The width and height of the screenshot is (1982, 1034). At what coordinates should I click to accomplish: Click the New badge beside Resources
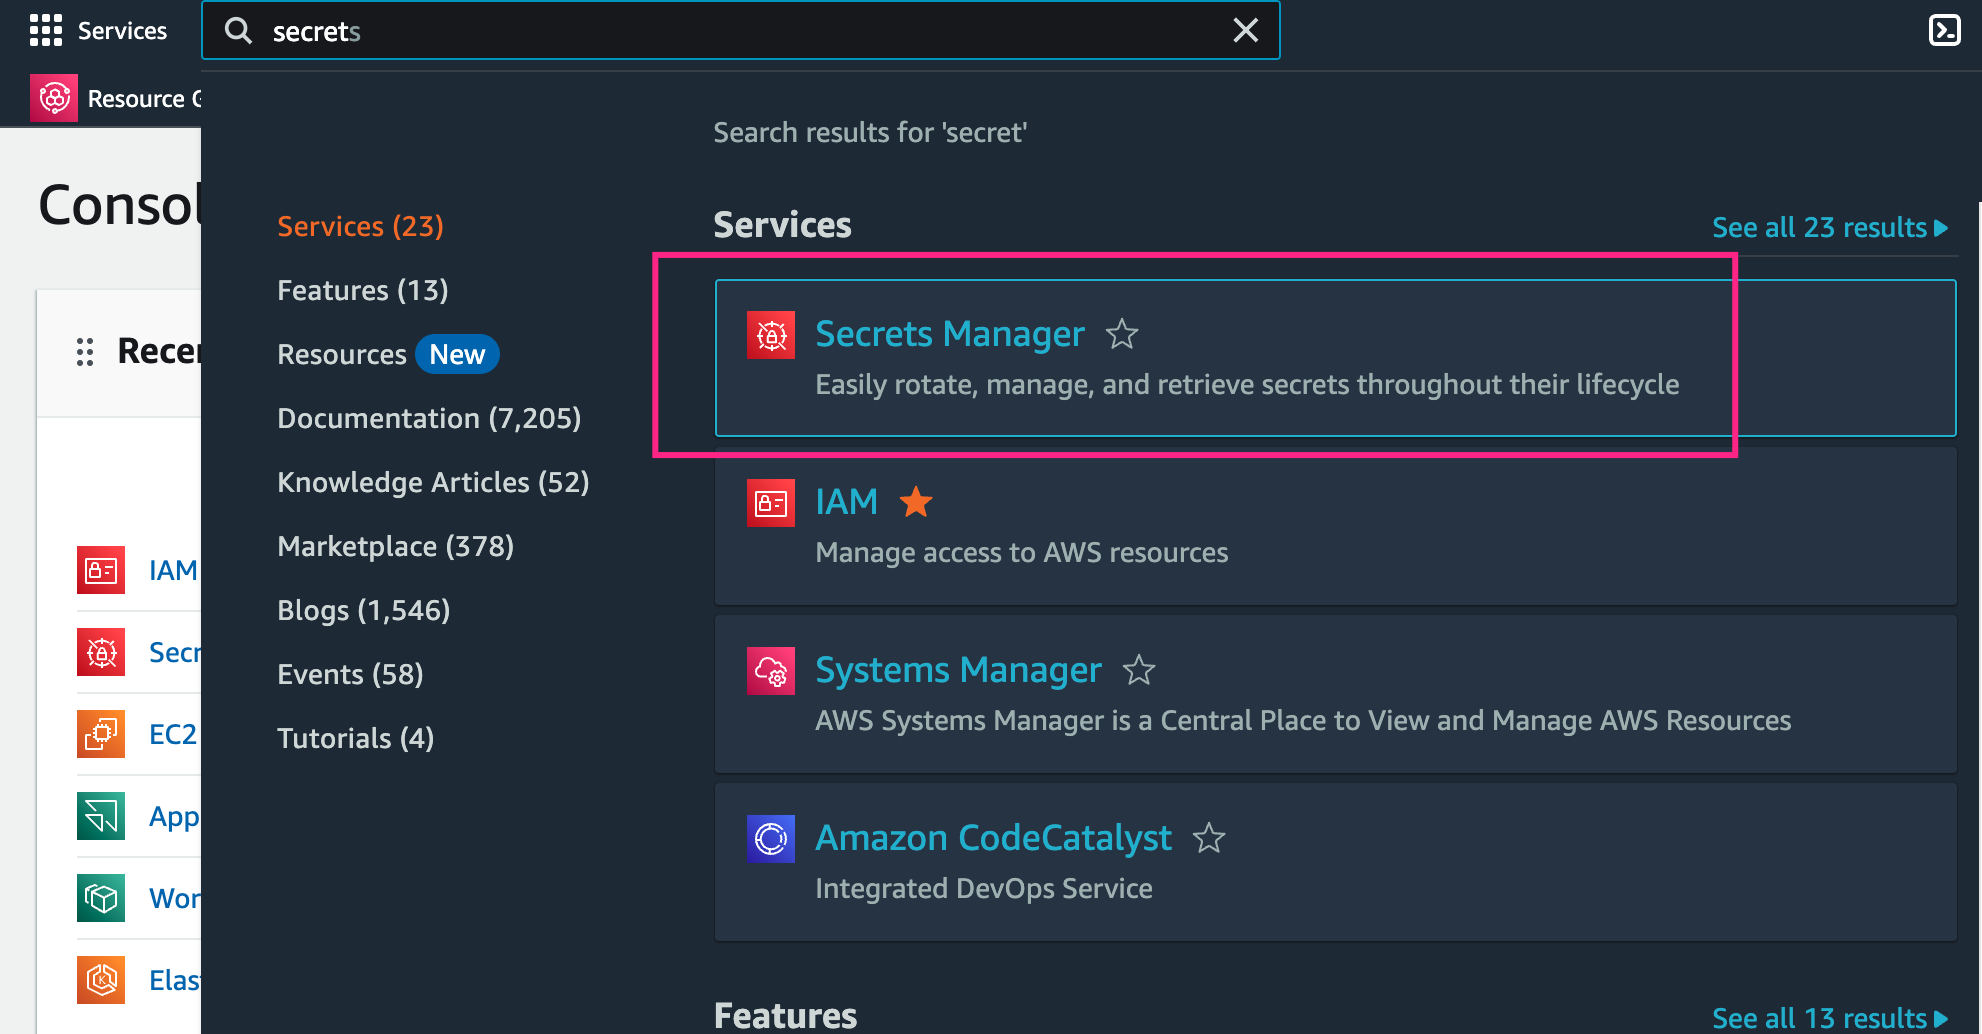pyautogui.click(x=457, y=354)
